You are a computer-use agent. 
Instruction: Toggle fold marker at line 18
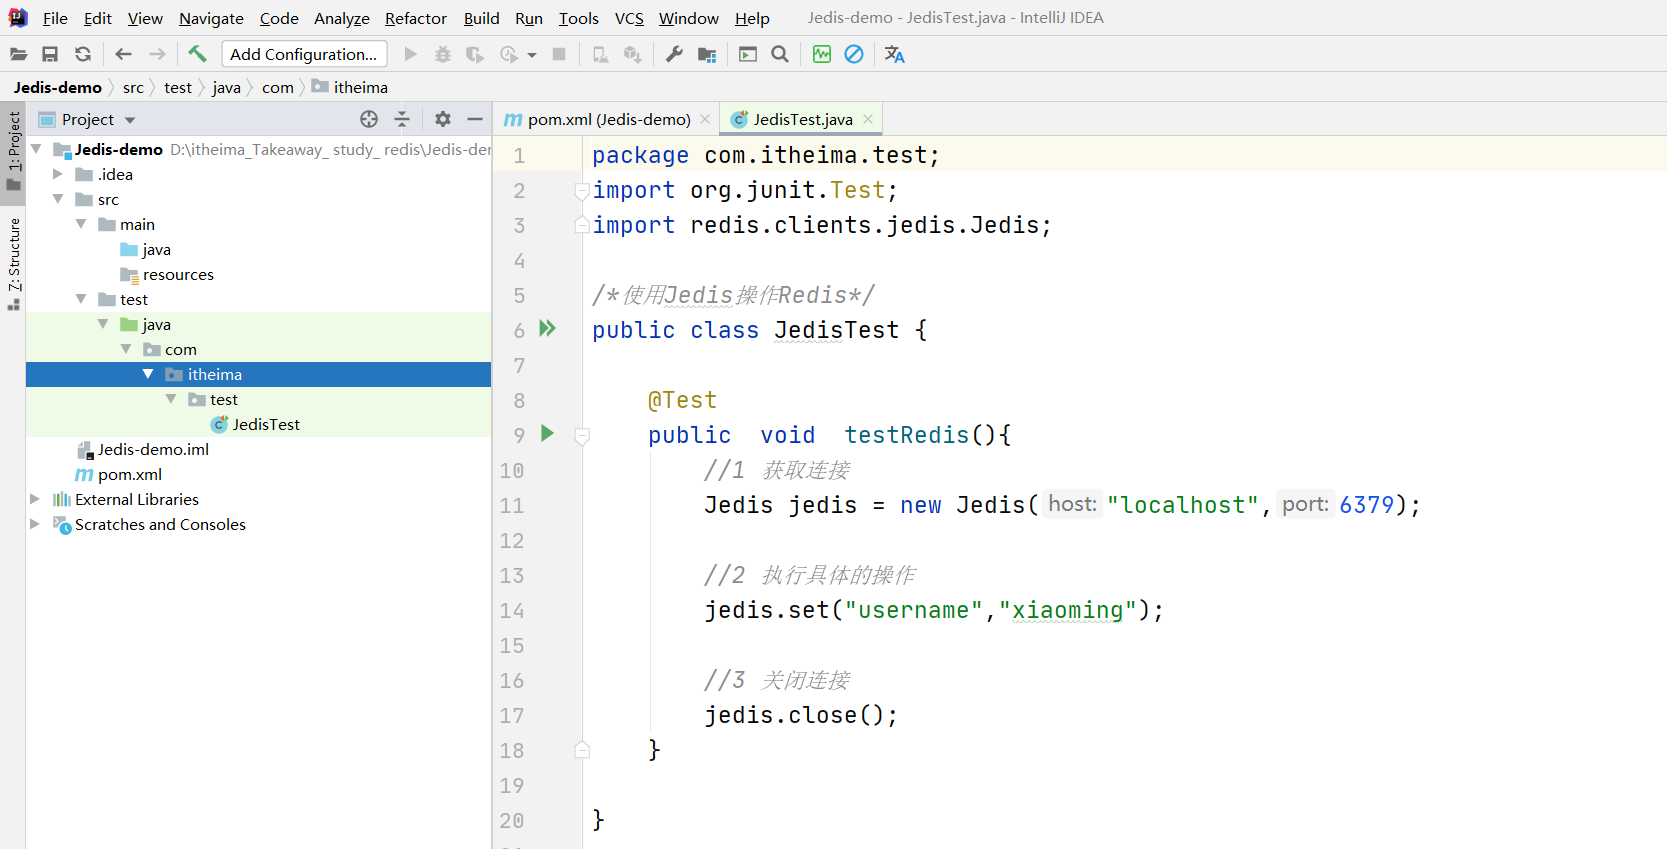[x=582, y=750]
